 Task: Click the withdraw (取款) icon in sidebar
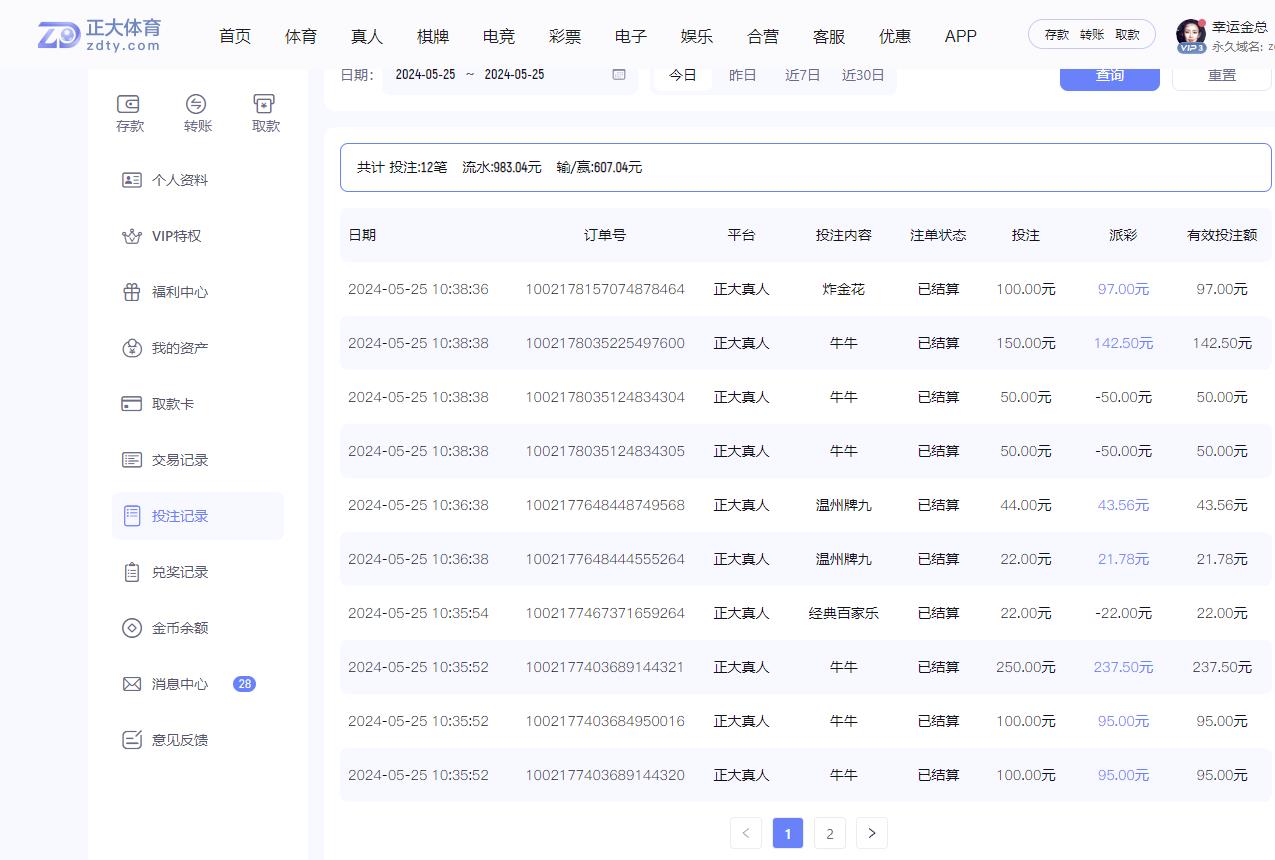[265, 104]
